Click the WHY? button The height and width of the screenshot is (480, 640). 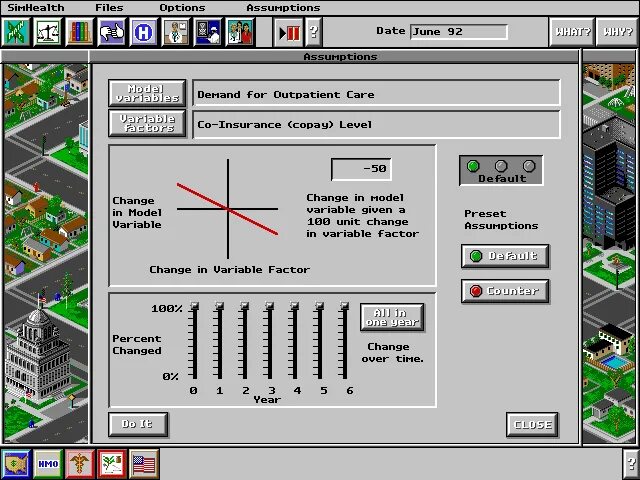point(618,32)
